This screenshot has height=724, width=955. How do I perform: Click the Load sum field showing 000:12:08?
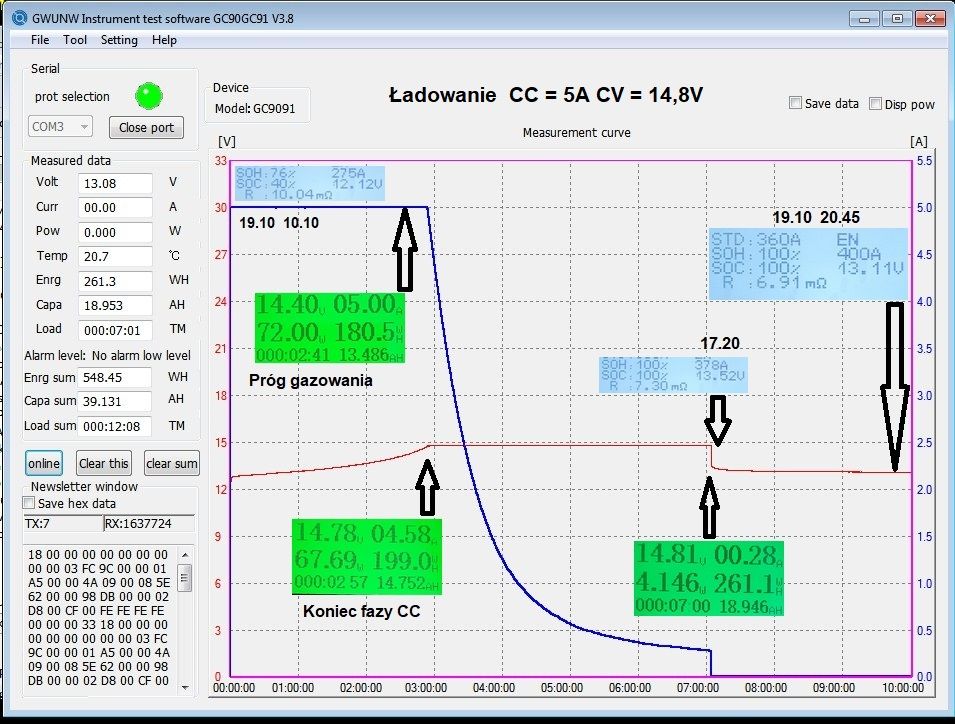pos(115,426)
